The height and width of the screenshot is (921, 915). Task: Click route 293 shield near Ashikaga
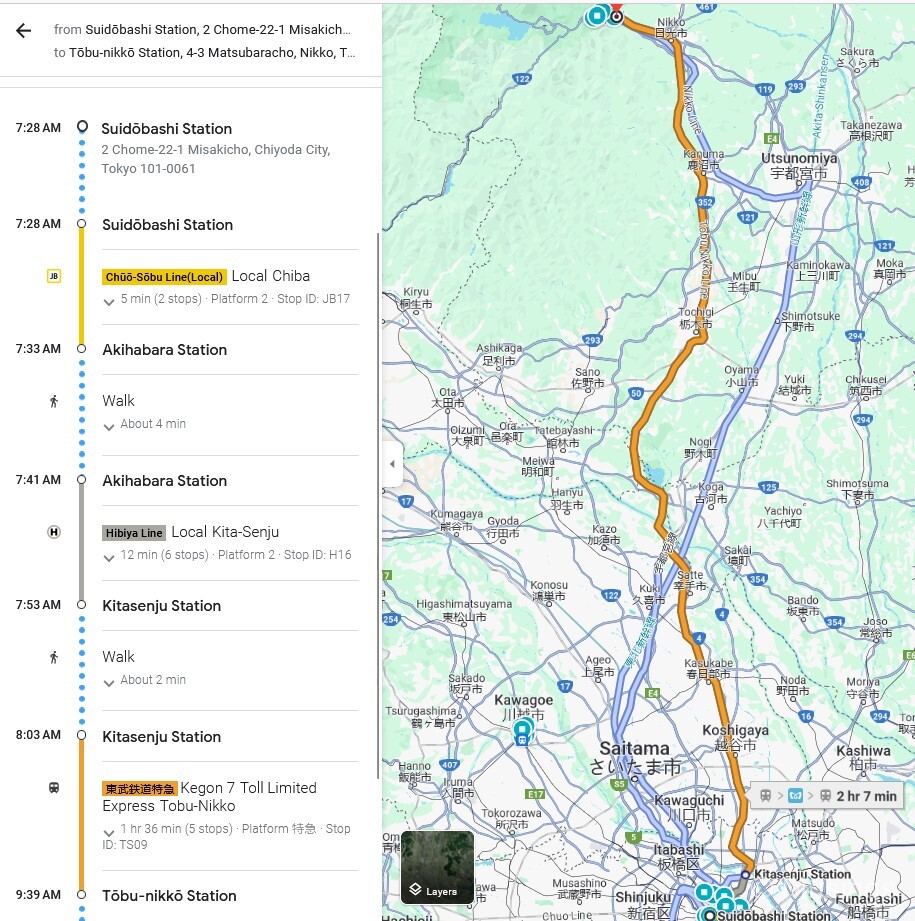(x=593, y=340)
